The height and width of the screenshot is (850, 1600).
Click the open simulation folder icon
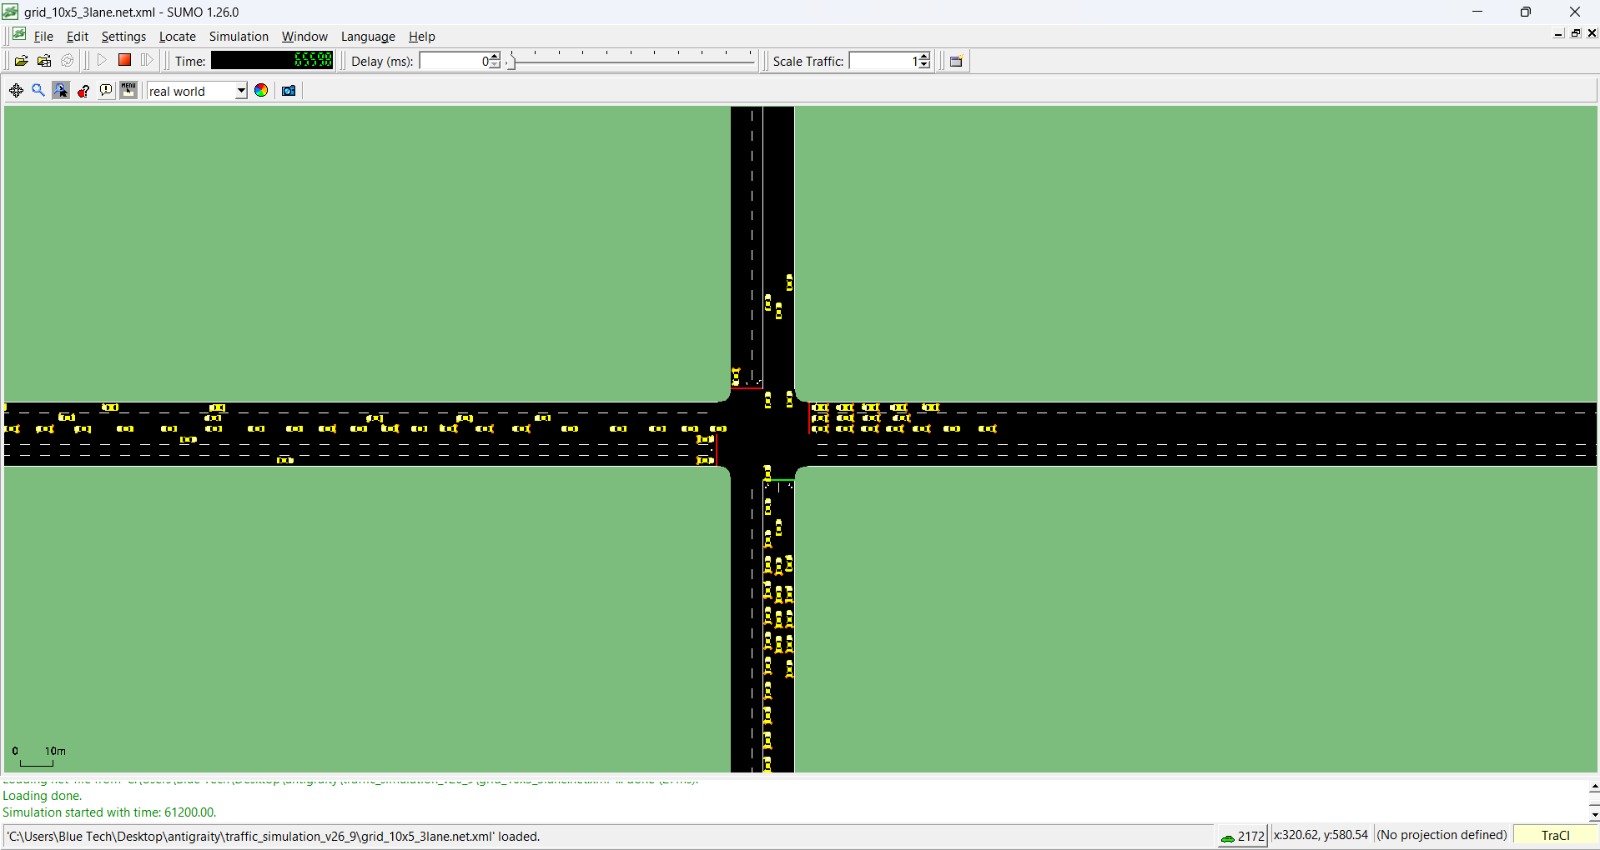tap(21, 61)
